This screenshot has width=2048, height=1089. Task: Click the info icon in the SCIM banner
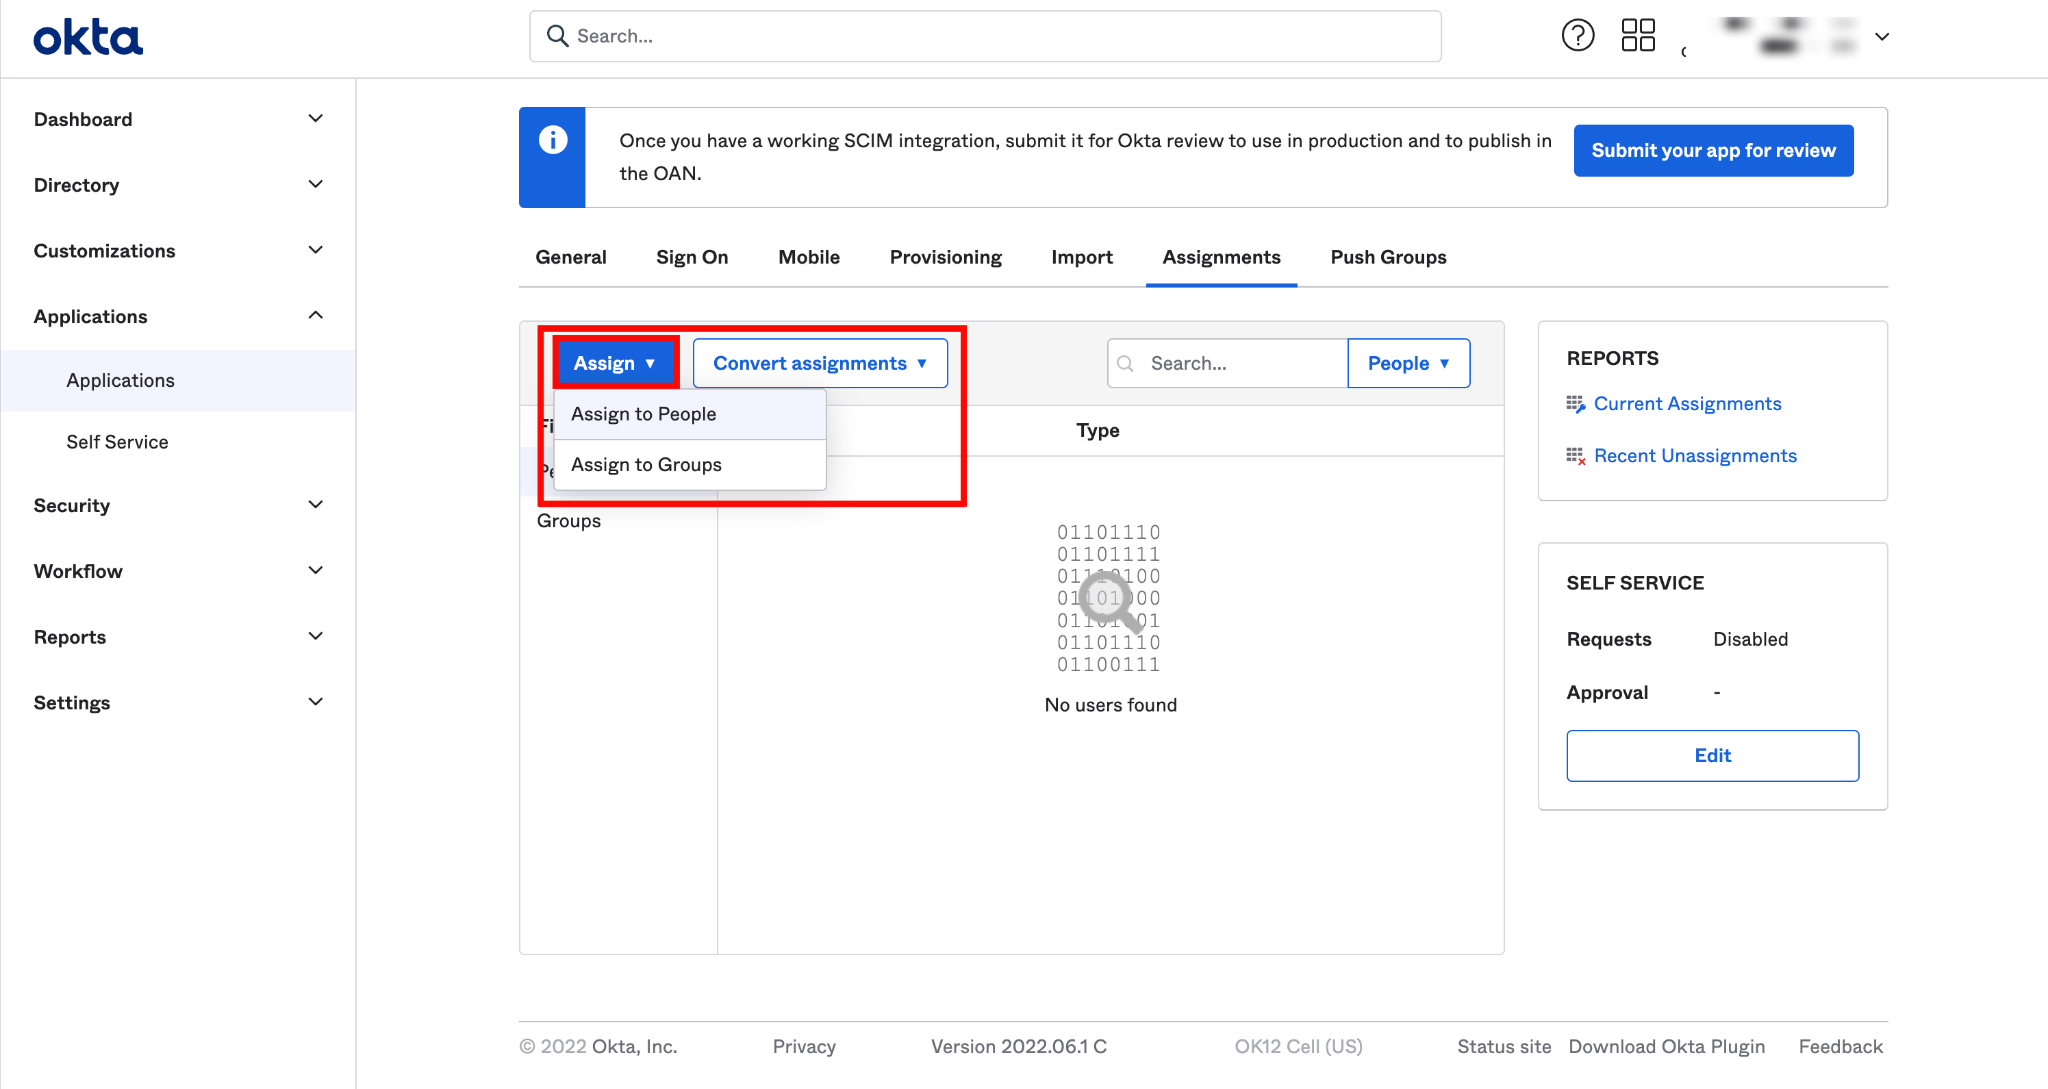coord(553,140)
